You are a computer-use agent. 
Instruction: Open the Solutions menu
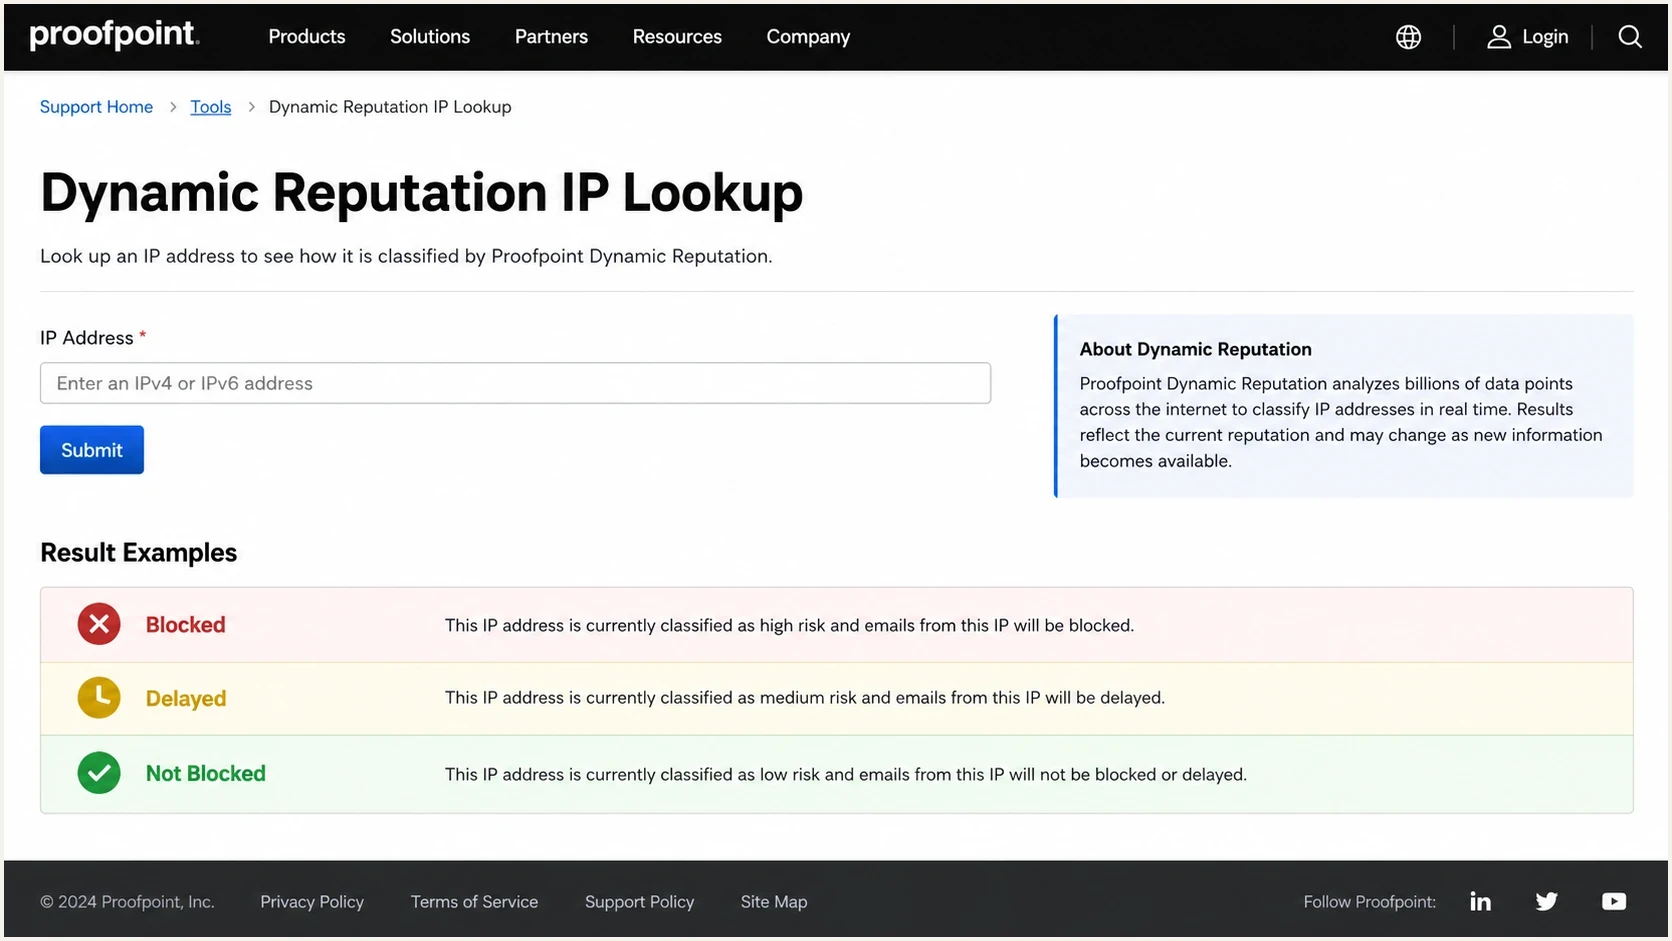click(x=430, y=37)
